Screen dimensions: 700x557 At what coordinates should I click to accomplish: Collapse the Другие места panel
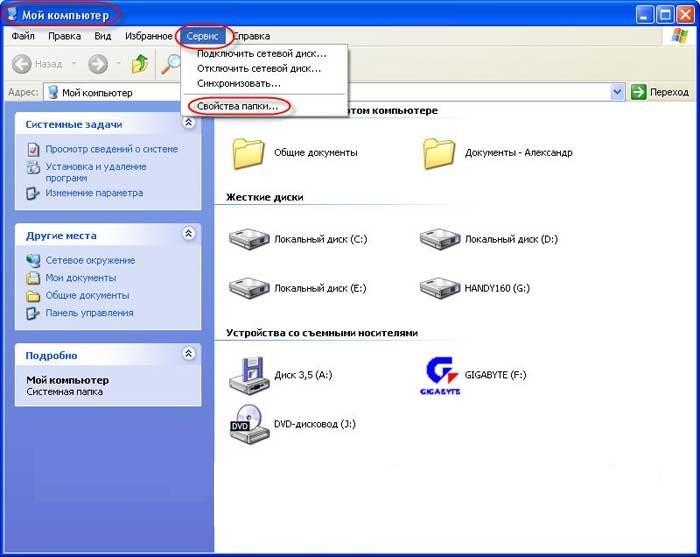189,233
